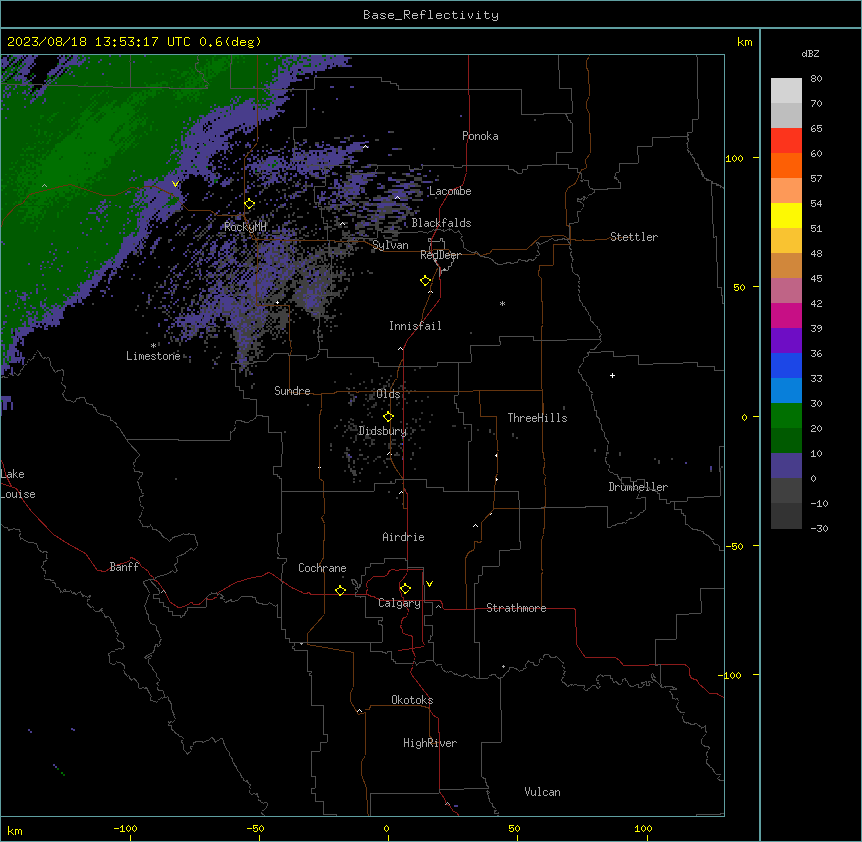
Task: Click the km unit label at bottom left
Action: pos(15,830)
